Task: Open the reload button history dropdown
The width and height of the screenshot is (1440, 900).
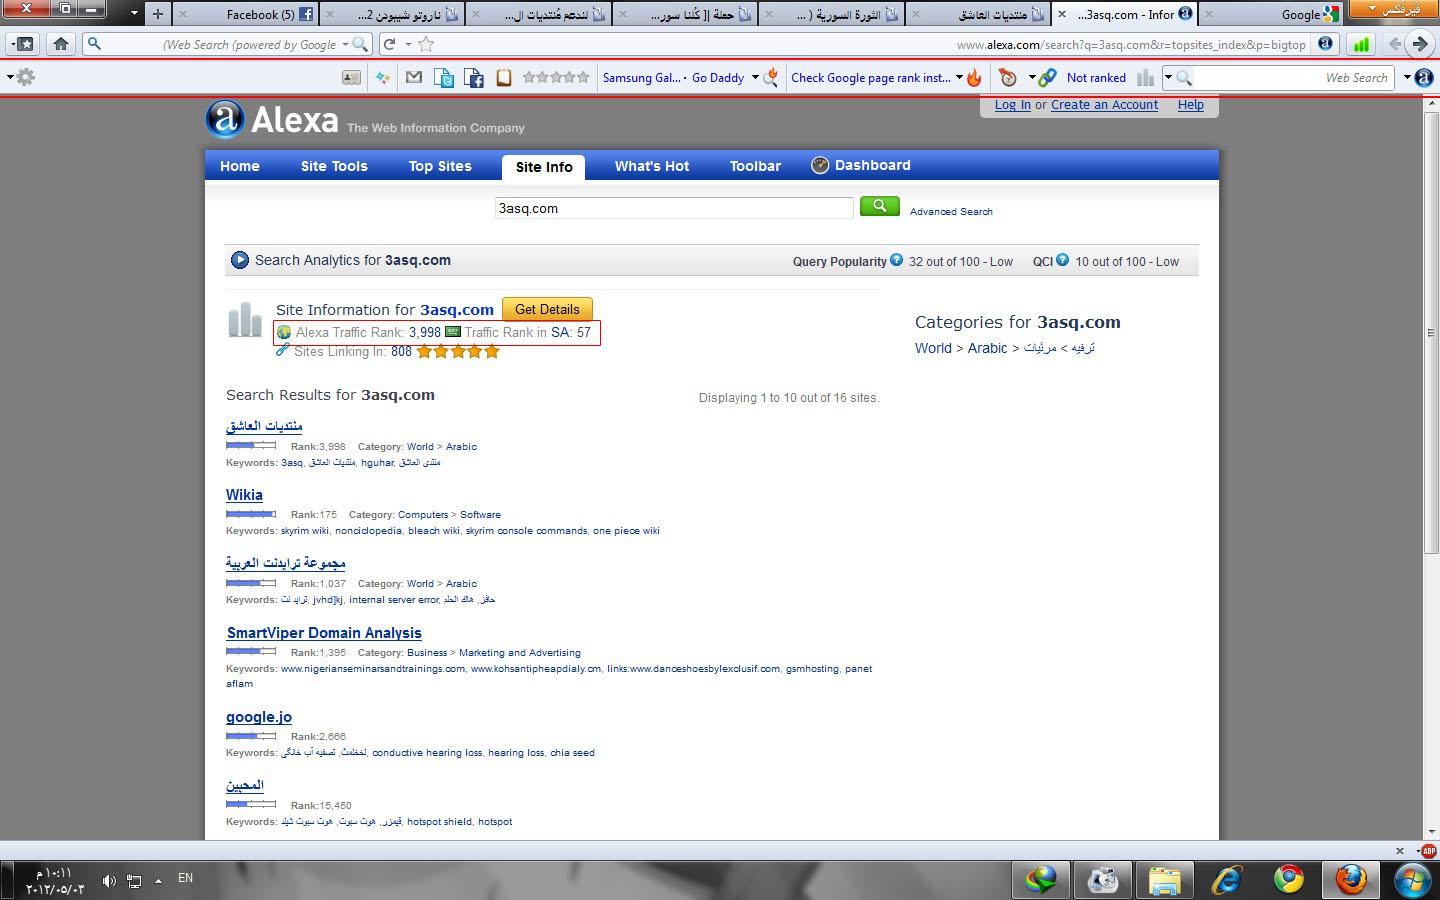Action: tap(408, 44)
